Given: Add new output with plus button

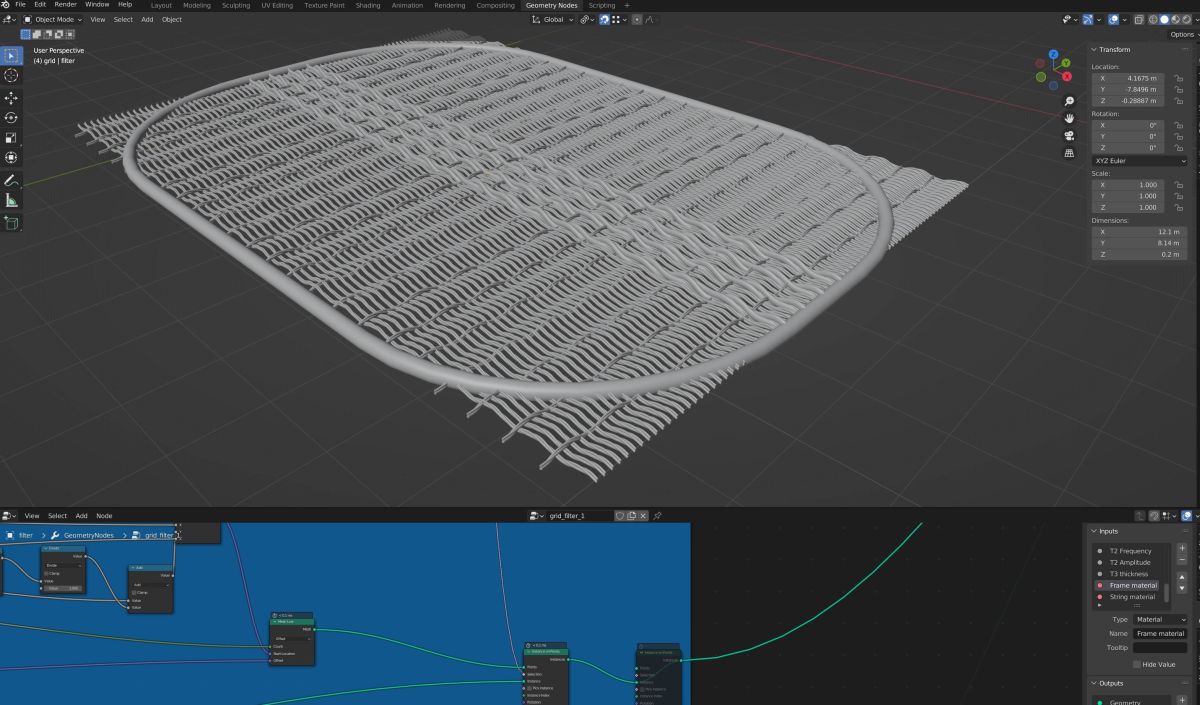Looking at the screenshot, I should pos(1183,700).
